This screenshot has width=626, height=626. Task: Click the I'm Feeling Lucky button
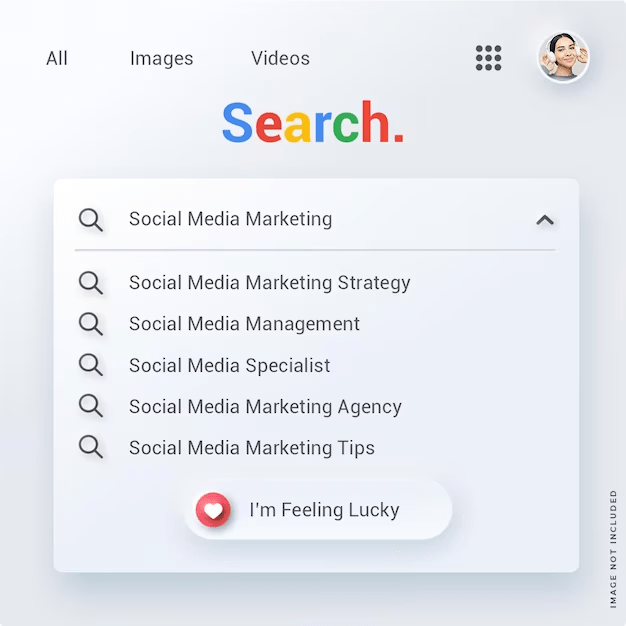tap(318, 510)
